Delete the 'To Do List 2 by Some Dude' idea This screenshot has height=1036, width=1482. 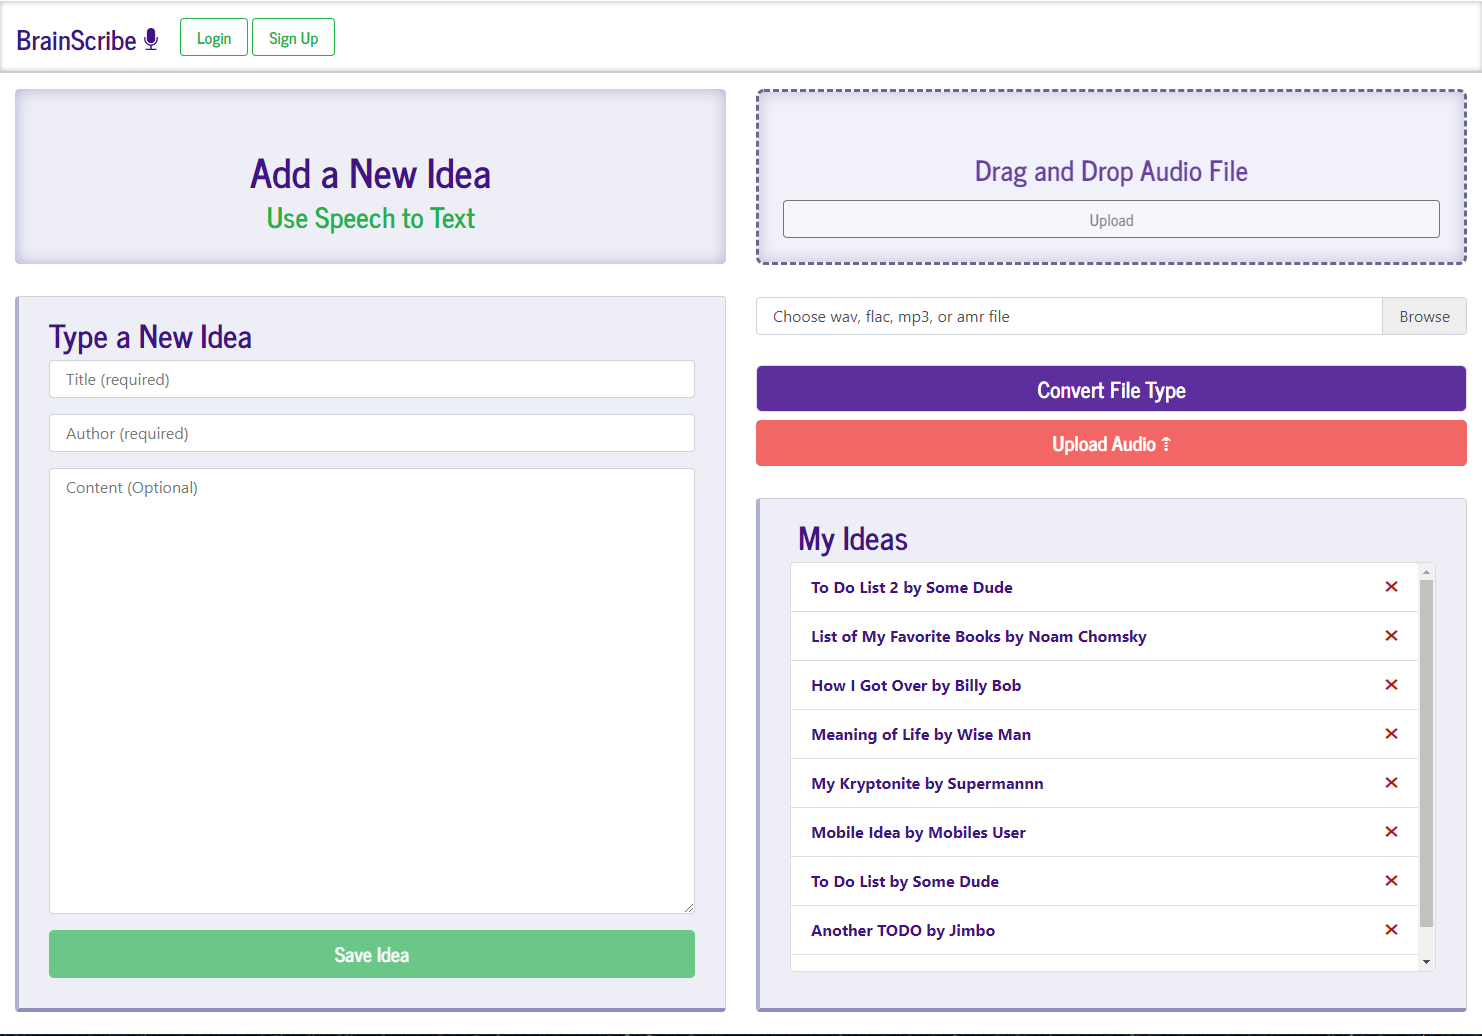click(1391, 587)
